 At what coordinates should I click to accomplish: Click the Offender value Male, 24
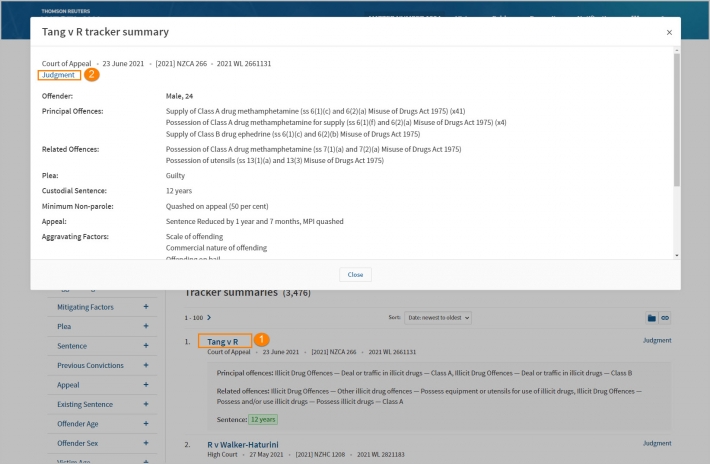[179, 96]
